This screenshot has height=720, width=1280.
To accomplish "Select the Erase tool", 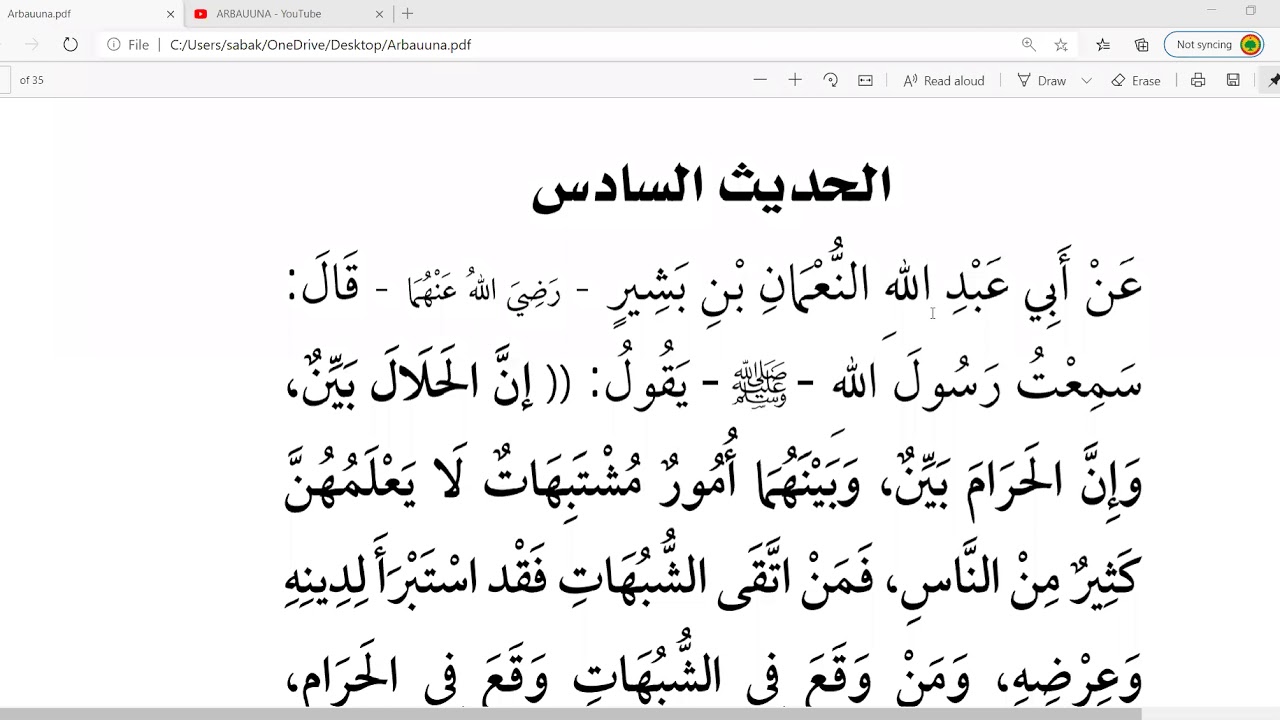I will 1136,80.
